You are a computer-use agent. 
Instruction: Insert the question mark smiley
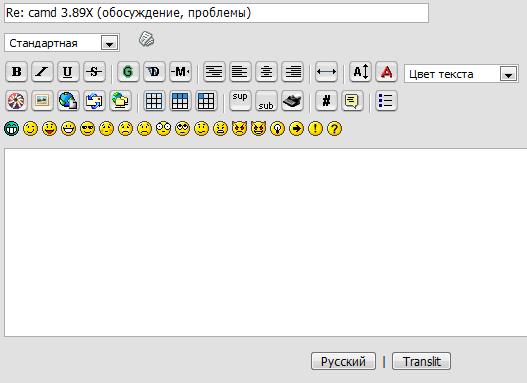[x=334, y=129]
